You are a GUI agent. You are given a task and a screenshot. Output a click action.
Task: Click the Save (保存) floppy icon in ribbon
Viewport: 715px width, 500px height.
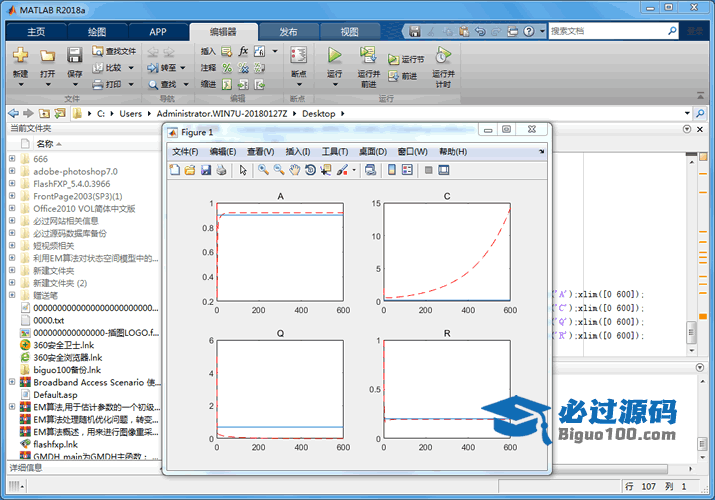(74, 55)
